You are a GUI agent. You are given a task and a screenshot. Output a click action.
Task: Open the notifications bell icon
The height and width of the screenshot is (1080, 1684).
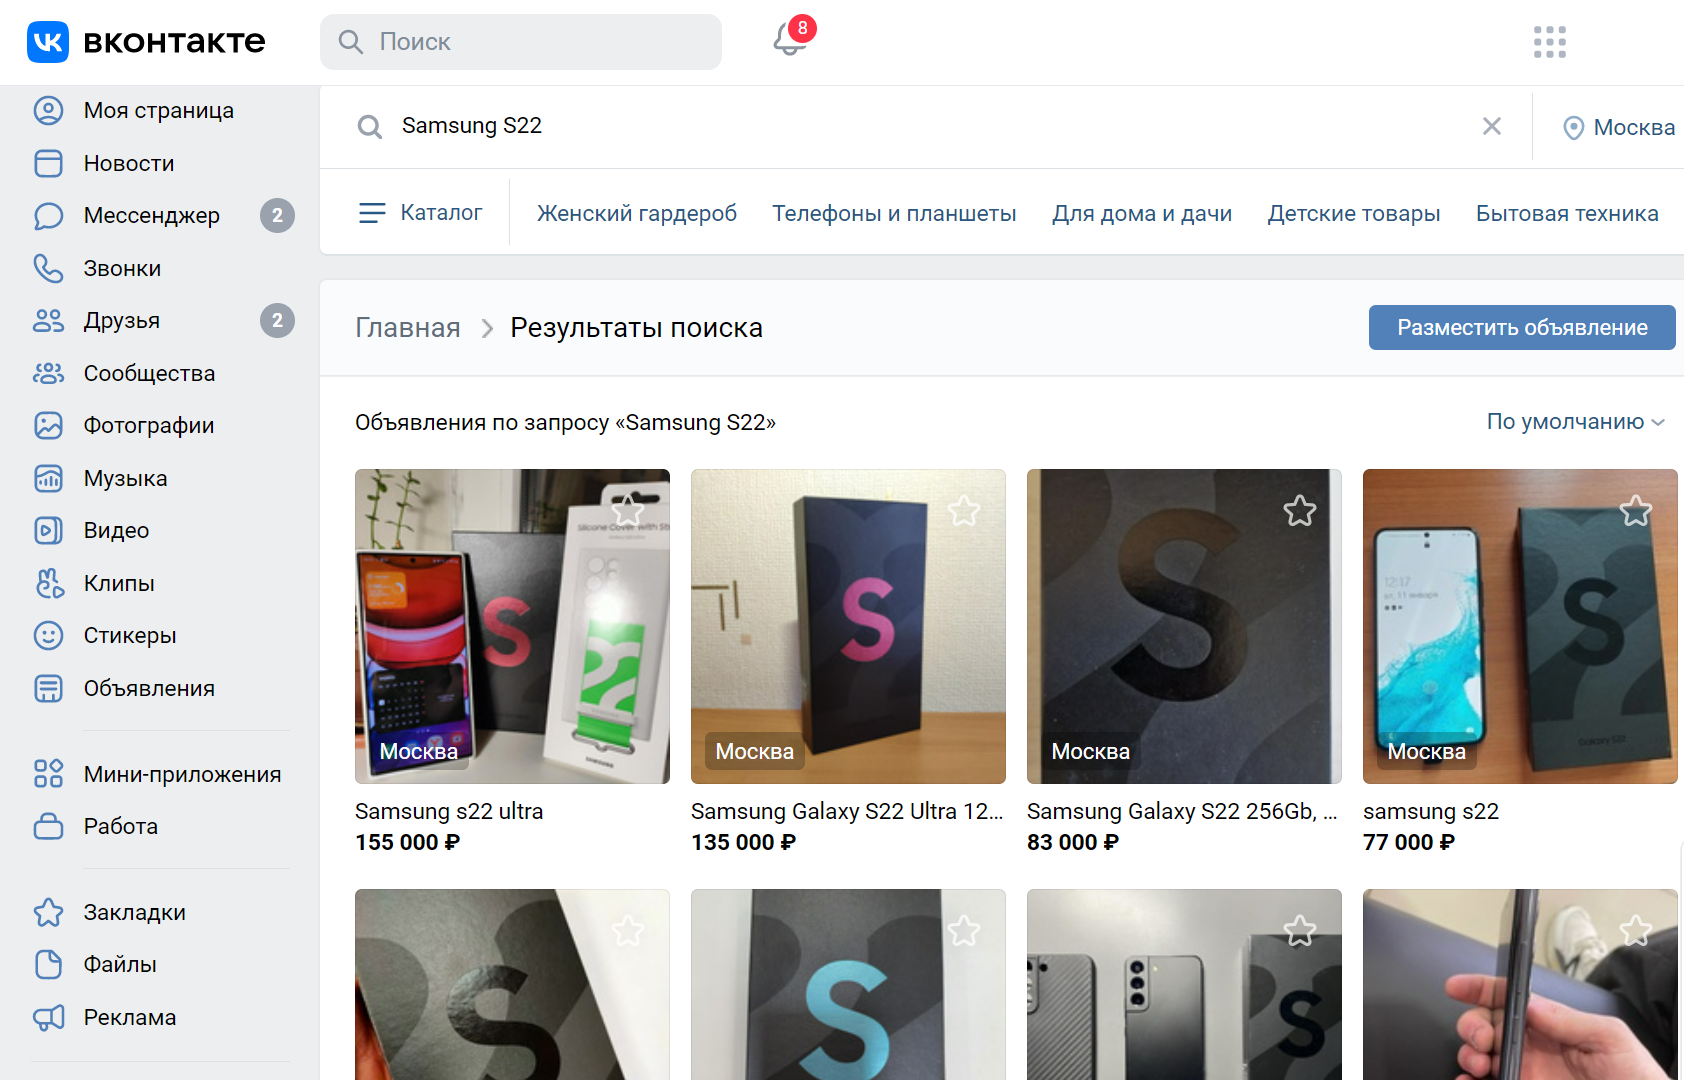pos(790,40)
